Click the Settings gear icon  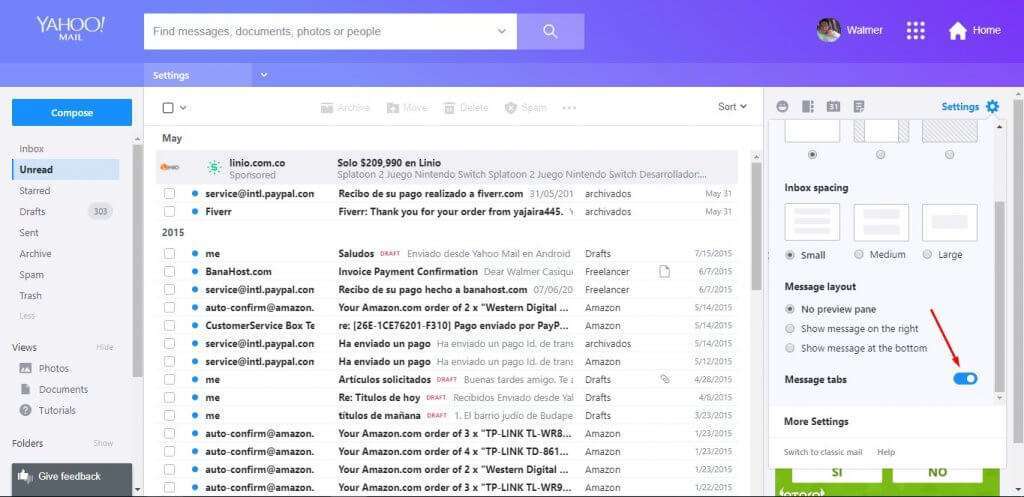click(x=993, y=106)
